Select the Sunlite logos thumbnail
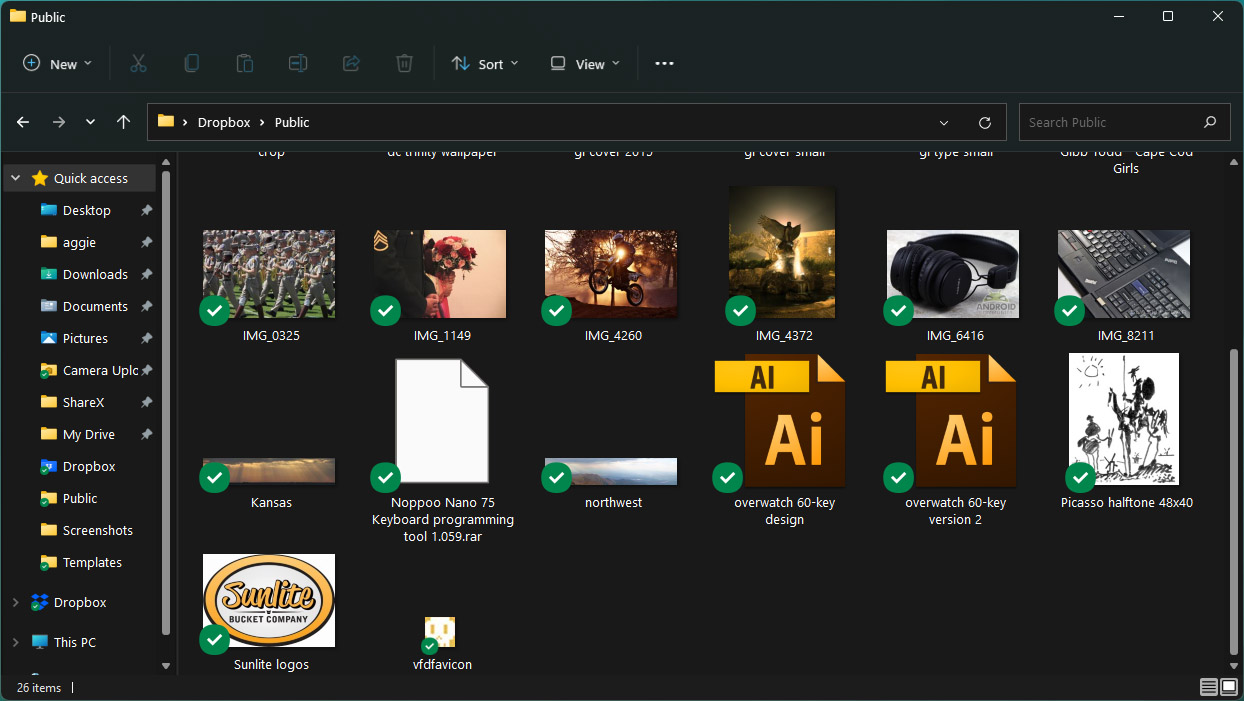1244x701 pixels. [269, 601]
